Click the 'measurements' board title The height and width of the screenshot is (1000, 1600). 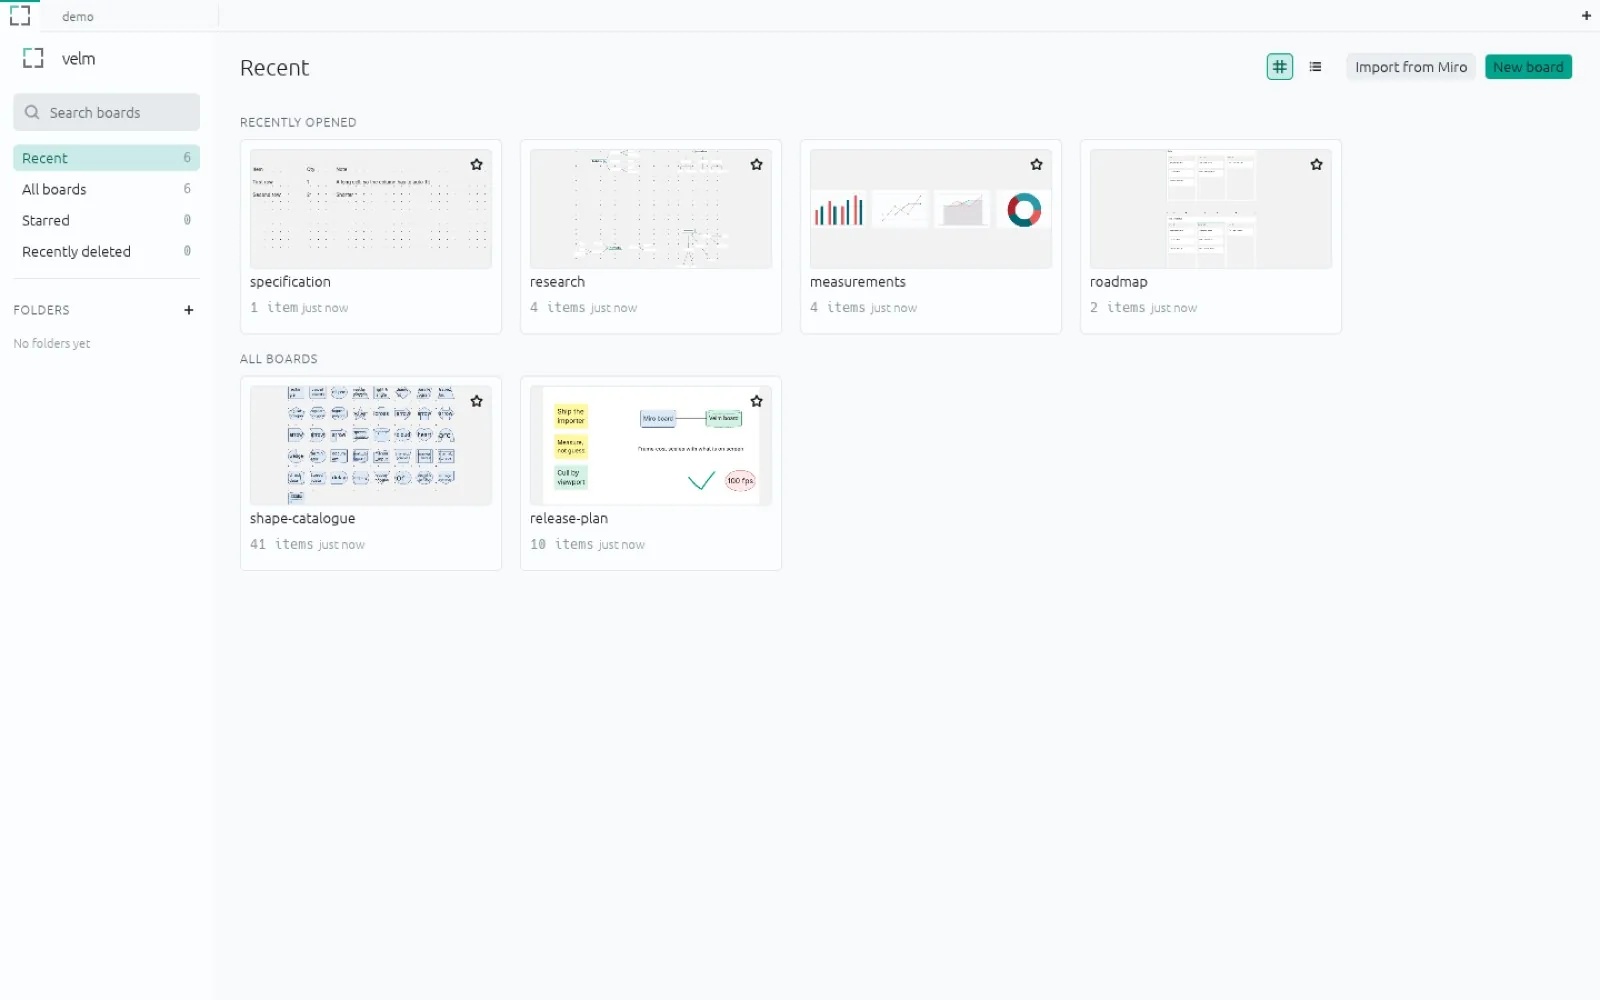click(858, 282)
